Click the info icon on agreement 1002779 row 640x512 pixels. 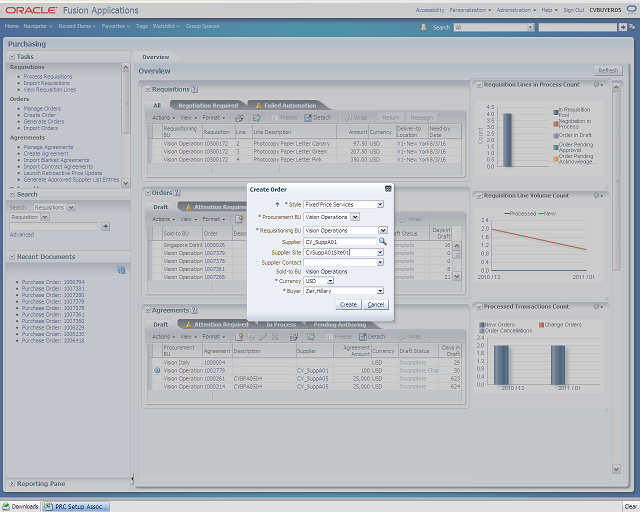tap(157, 370)
